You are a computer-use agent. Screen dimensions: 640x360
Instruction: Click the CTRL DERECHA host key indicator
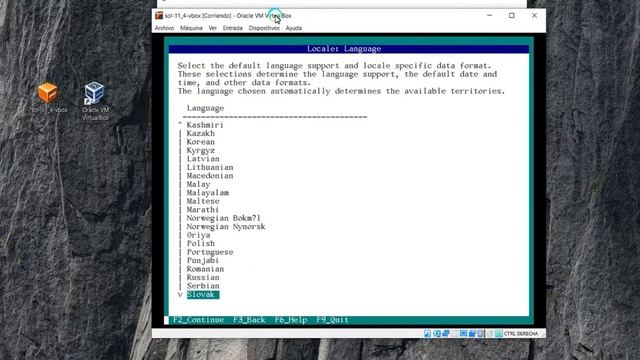[521, 334]
